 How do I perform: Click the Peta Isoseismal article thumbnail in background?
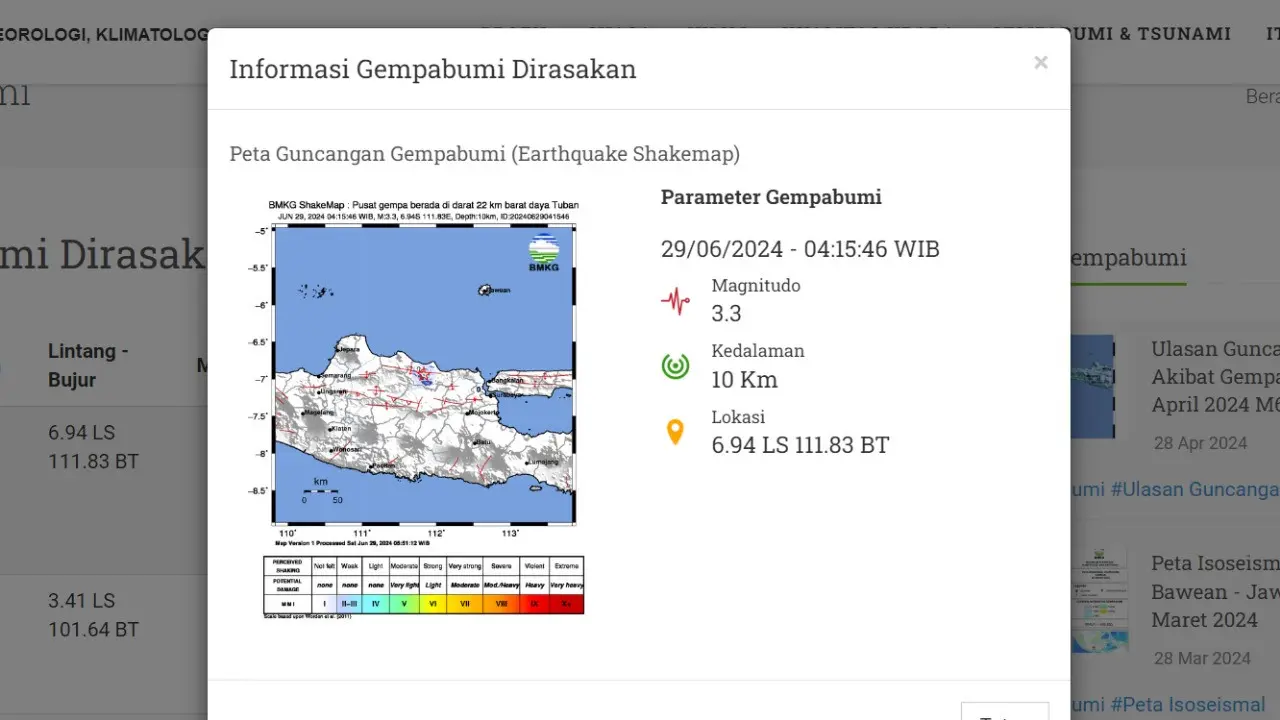click(1099, 599)
